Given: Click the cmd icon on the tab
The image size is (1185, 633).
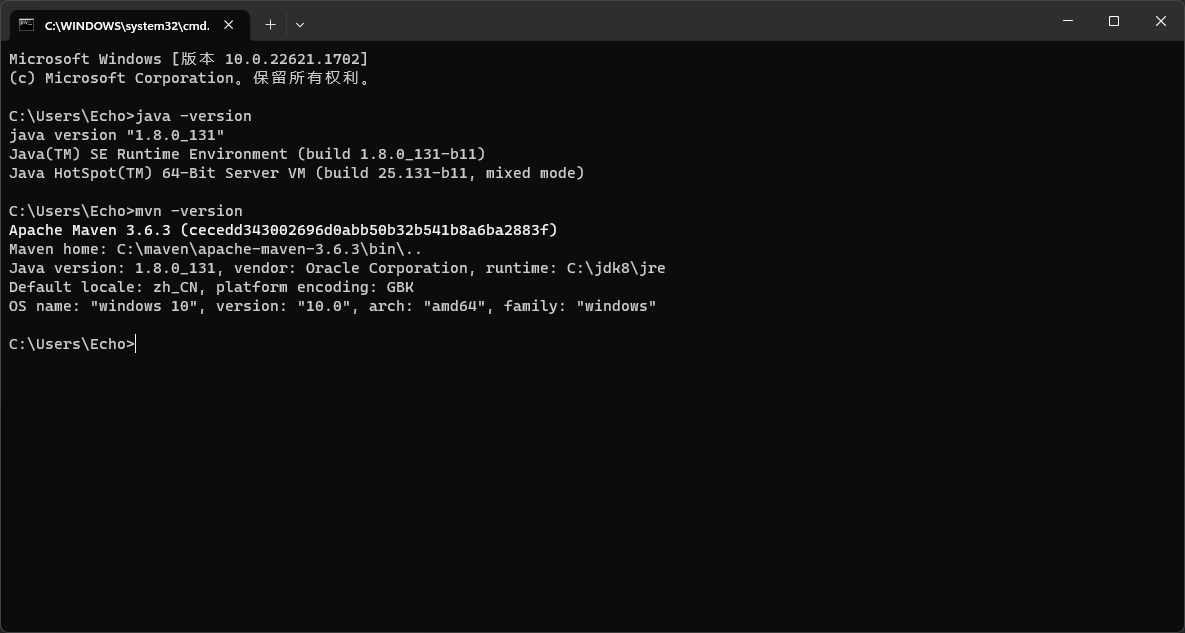Looking at the screenshot, I should pyautogui.click(x=26, y=24).
